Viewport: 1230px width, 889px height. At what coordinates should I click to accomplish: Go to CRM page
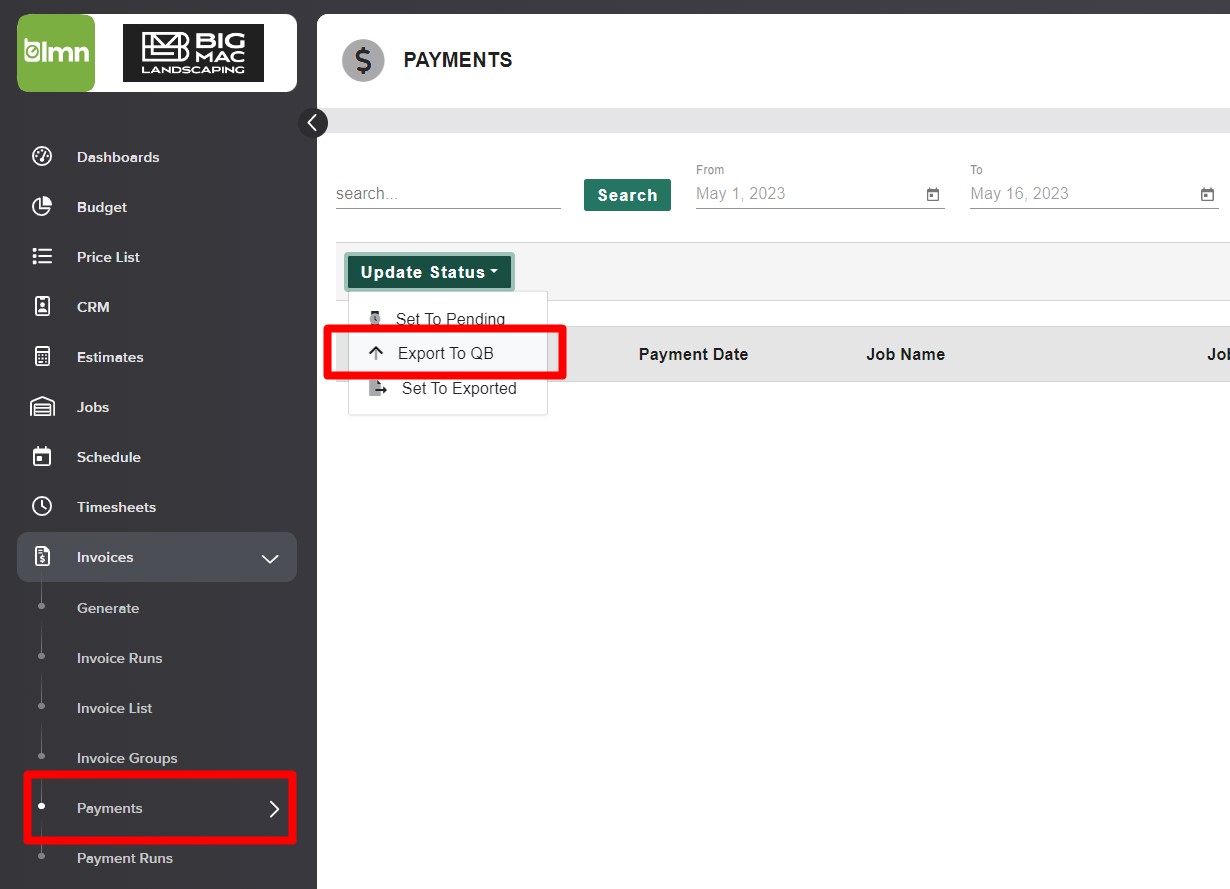click(93, 307)
